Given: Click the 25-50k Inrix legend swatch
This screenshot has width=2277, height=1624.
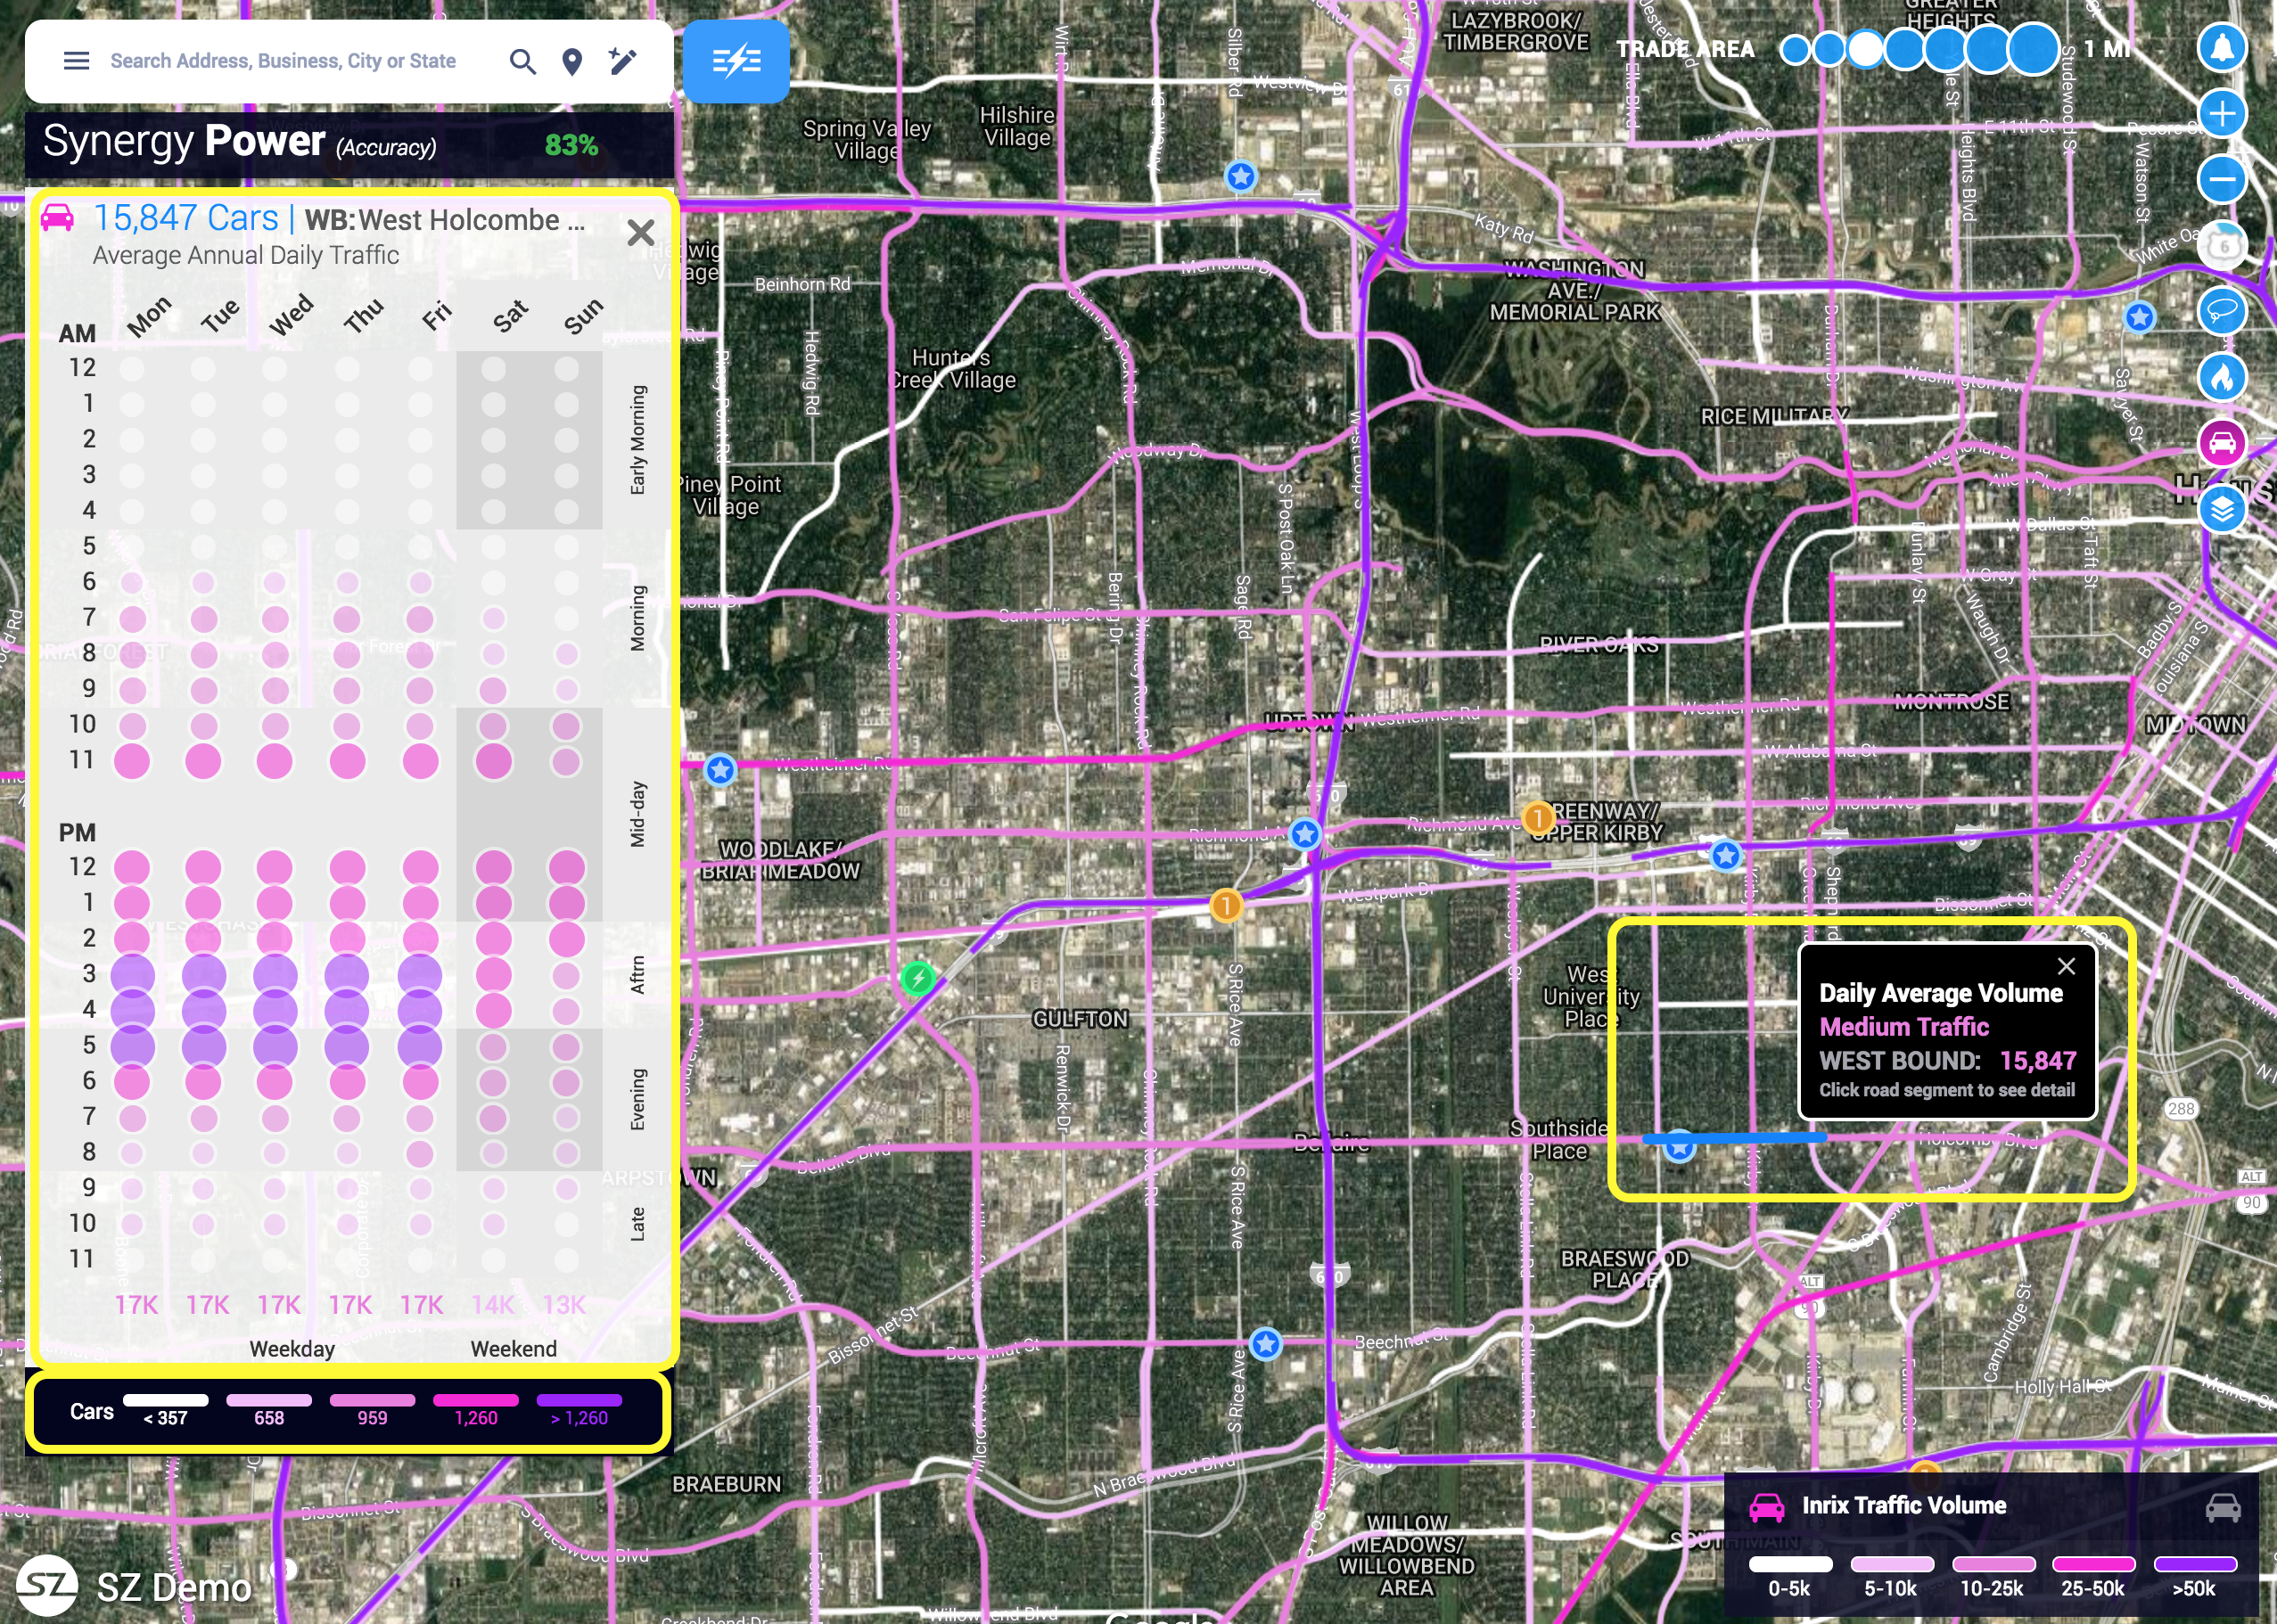Looking at the screenshot, I should tap(2093, 1564).
